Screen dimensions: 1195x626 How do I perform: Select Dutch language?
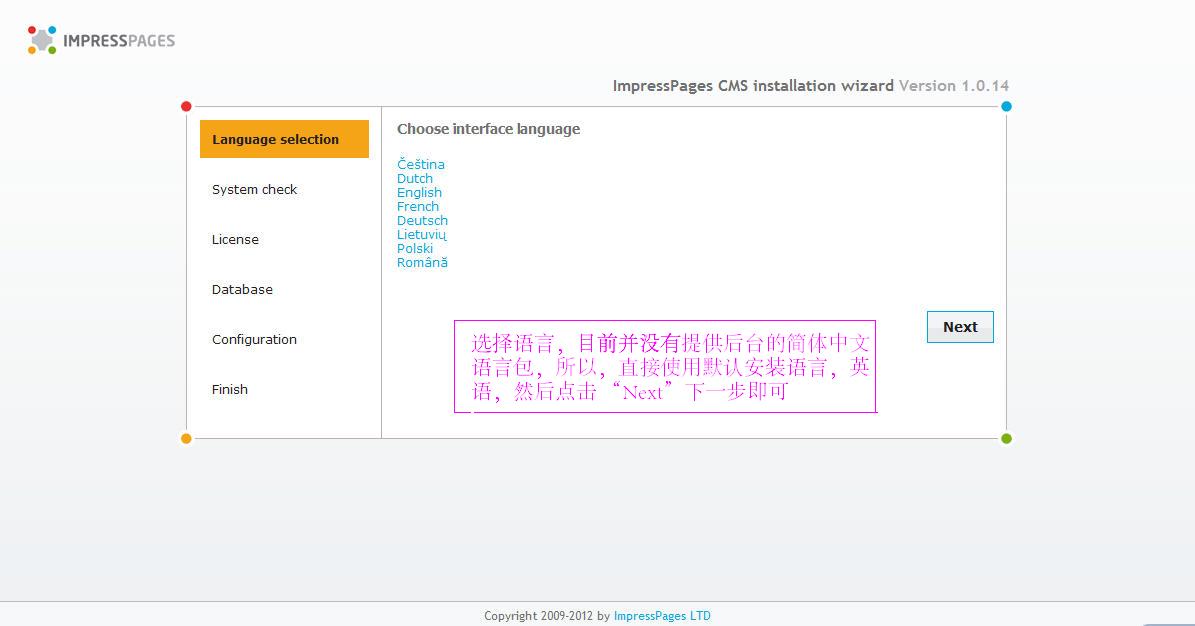pos(415,178)
